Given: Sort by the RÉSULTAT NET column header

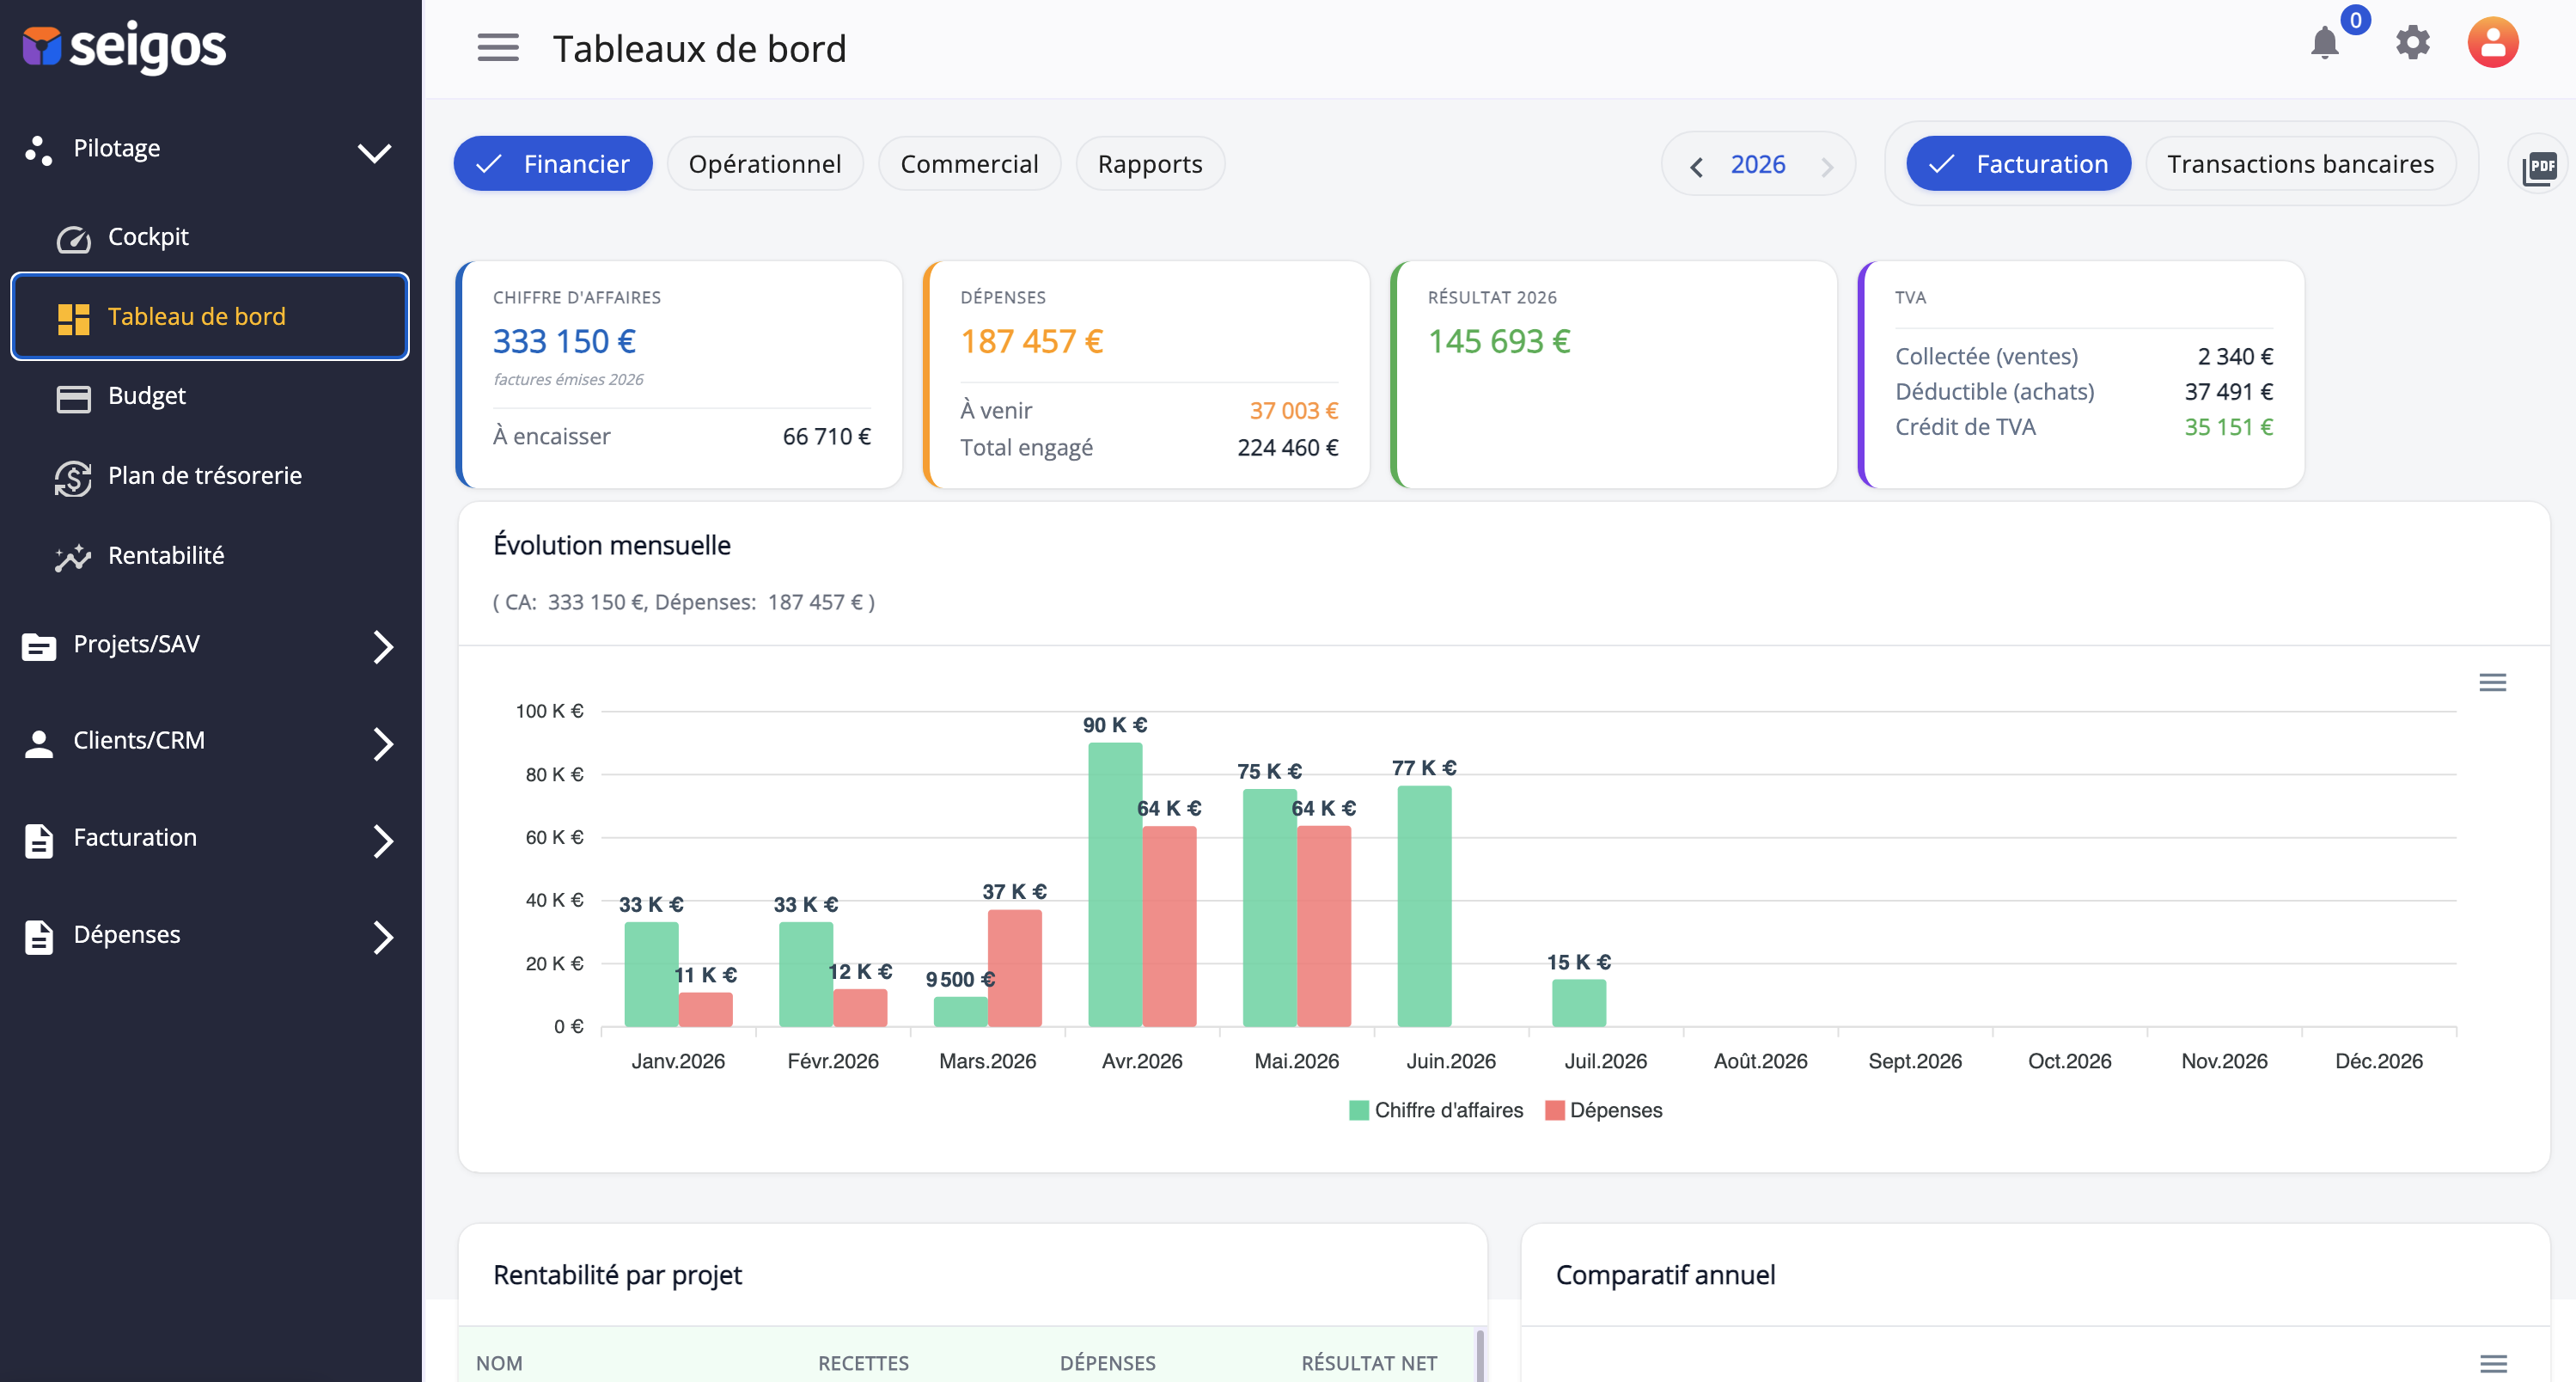Looking at the screenshot, I should [x=1369, y=1363].
